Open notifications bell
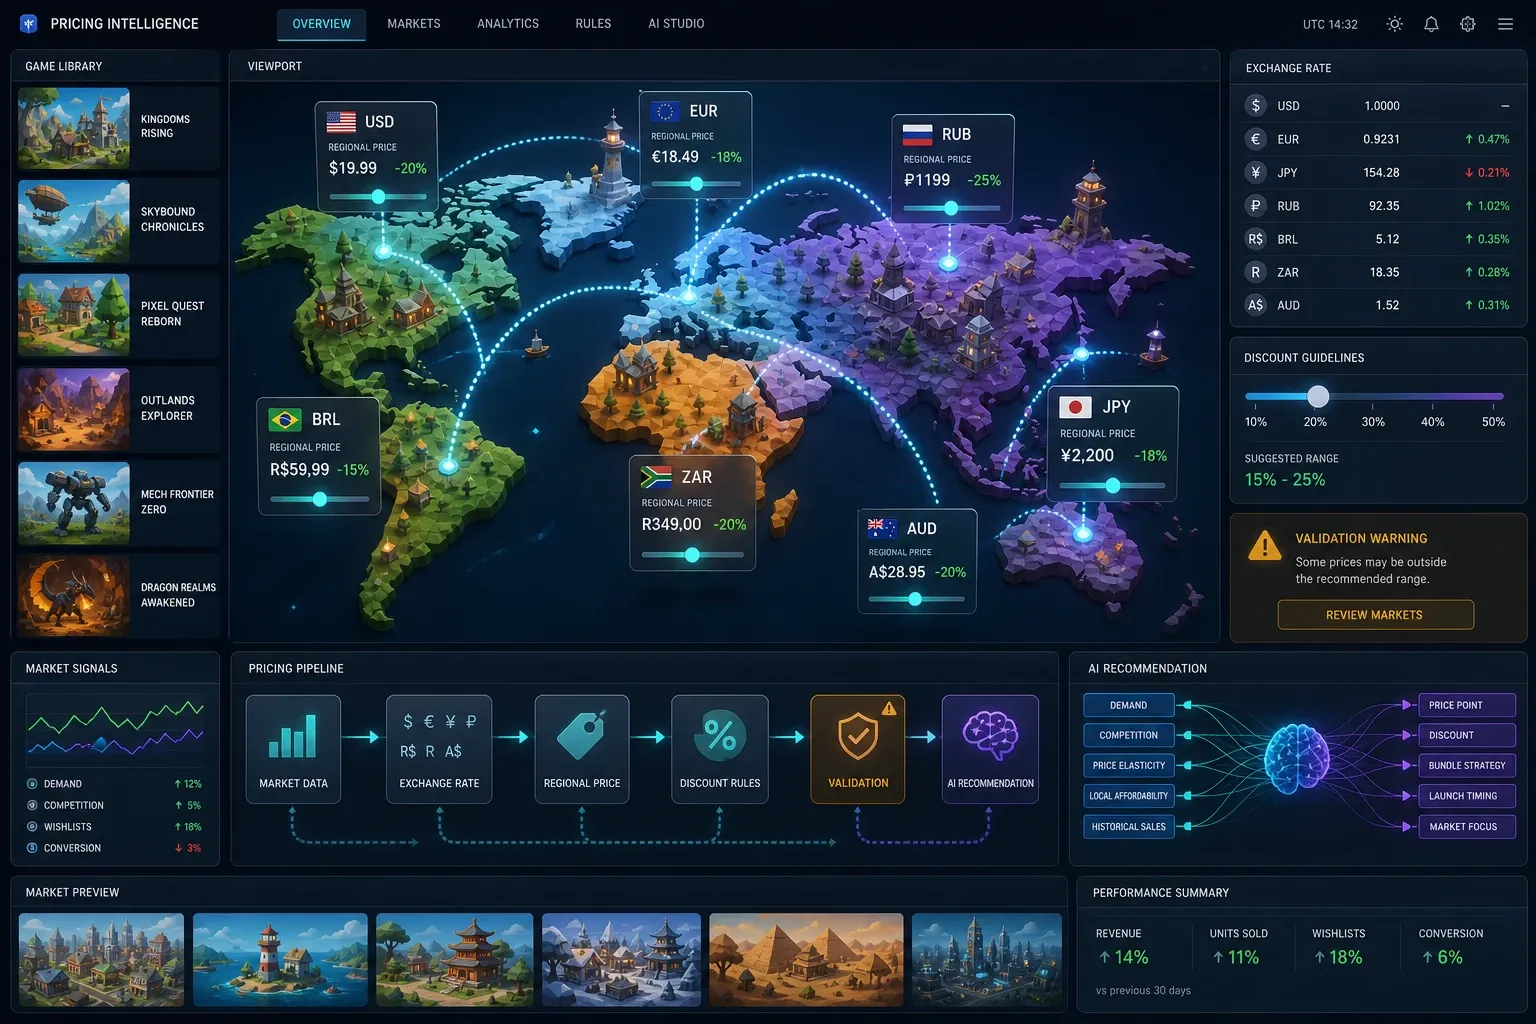1536x1024 pixels. tap(1431, 24)
